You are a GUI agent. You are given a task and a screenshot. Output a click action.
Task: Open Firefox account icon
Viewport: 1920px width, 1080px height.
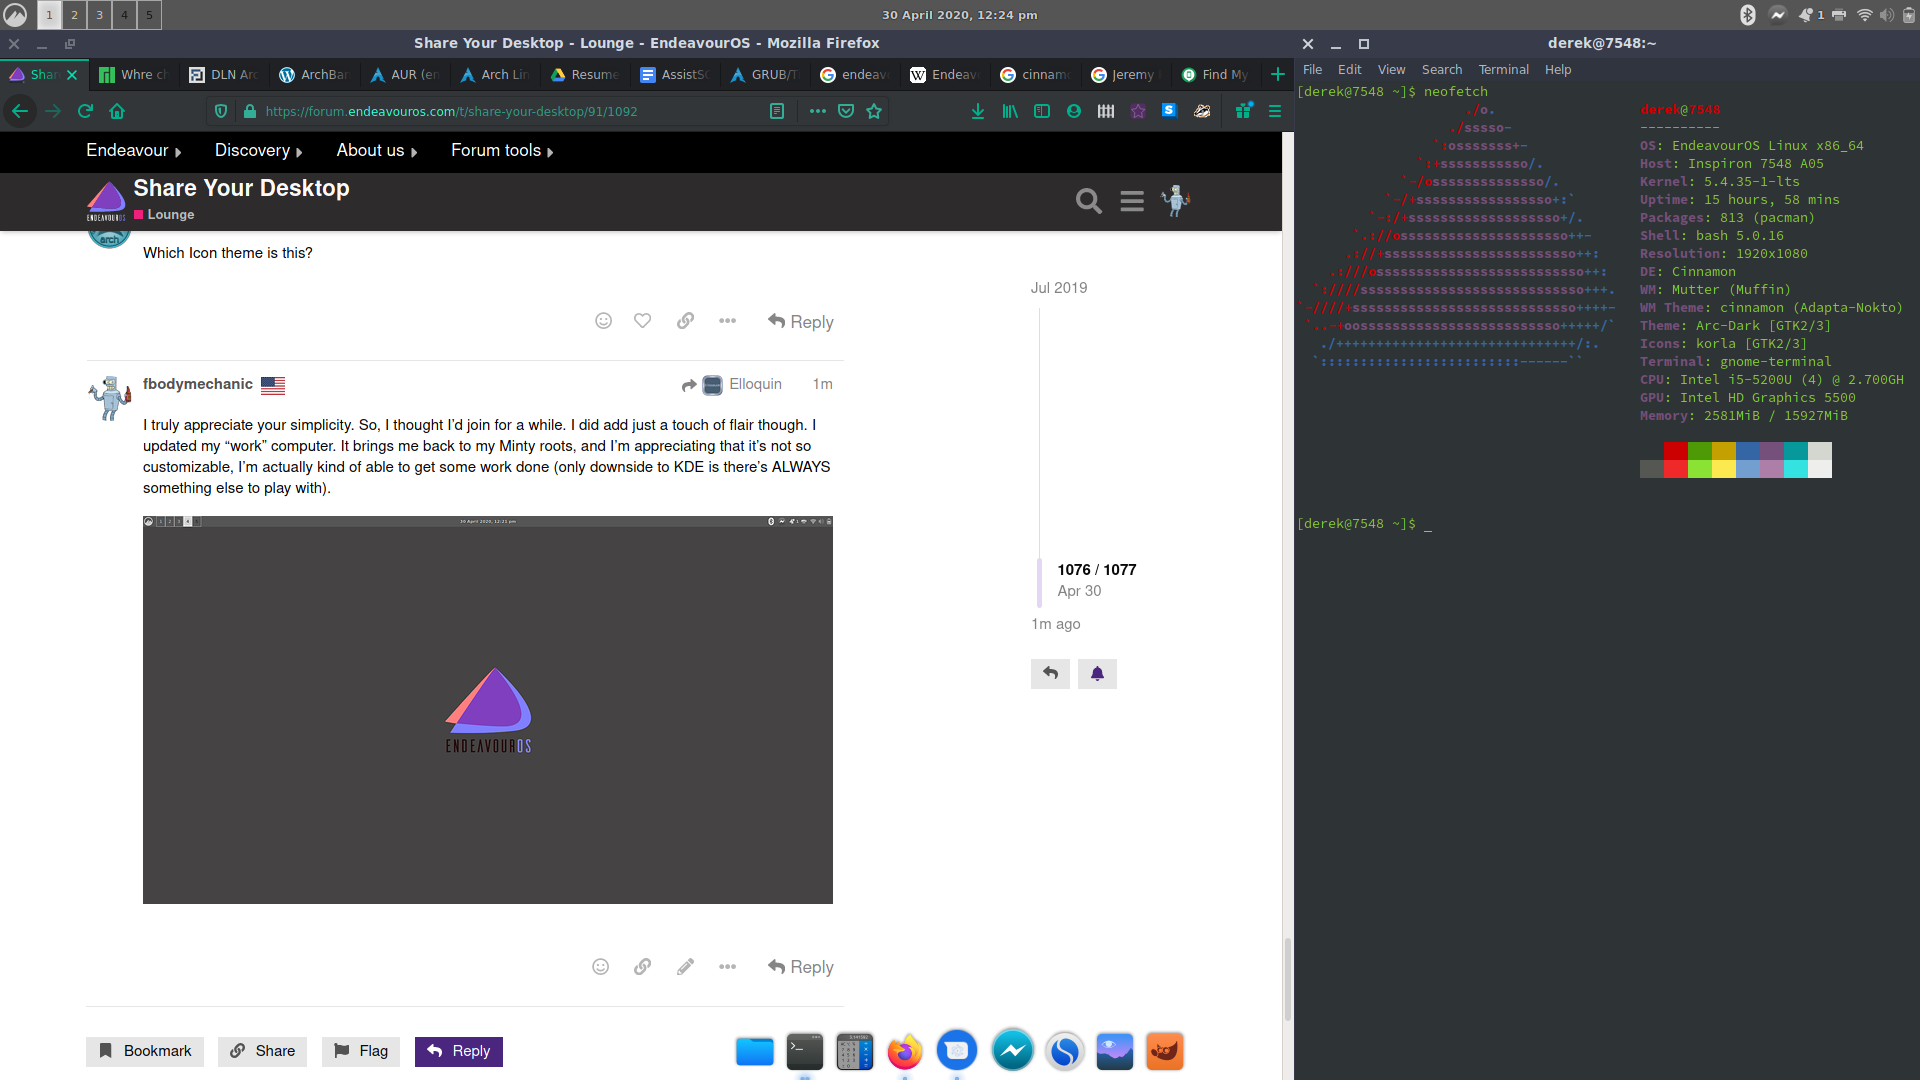point(1074,112)
